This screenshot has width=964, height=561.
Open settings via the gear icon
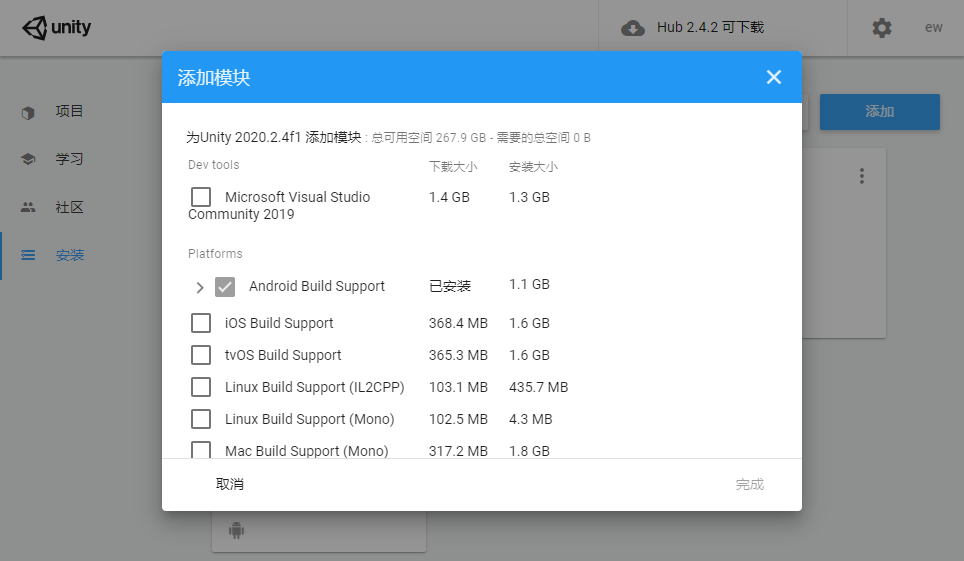[x=882, y=28]
